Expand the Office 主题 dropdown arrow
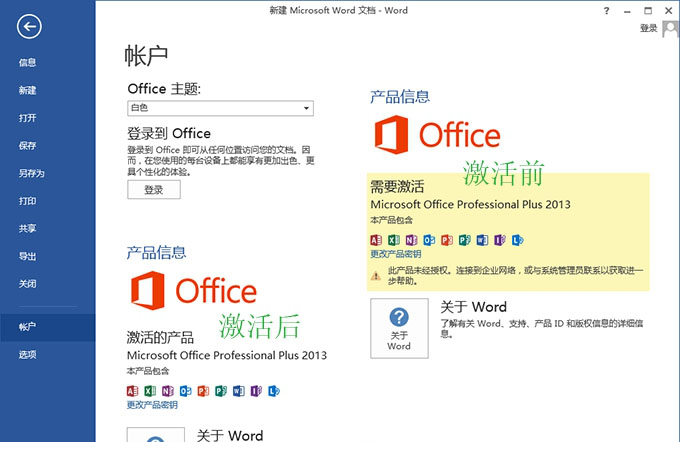This screenshot has height=459, width=680. 306,108
